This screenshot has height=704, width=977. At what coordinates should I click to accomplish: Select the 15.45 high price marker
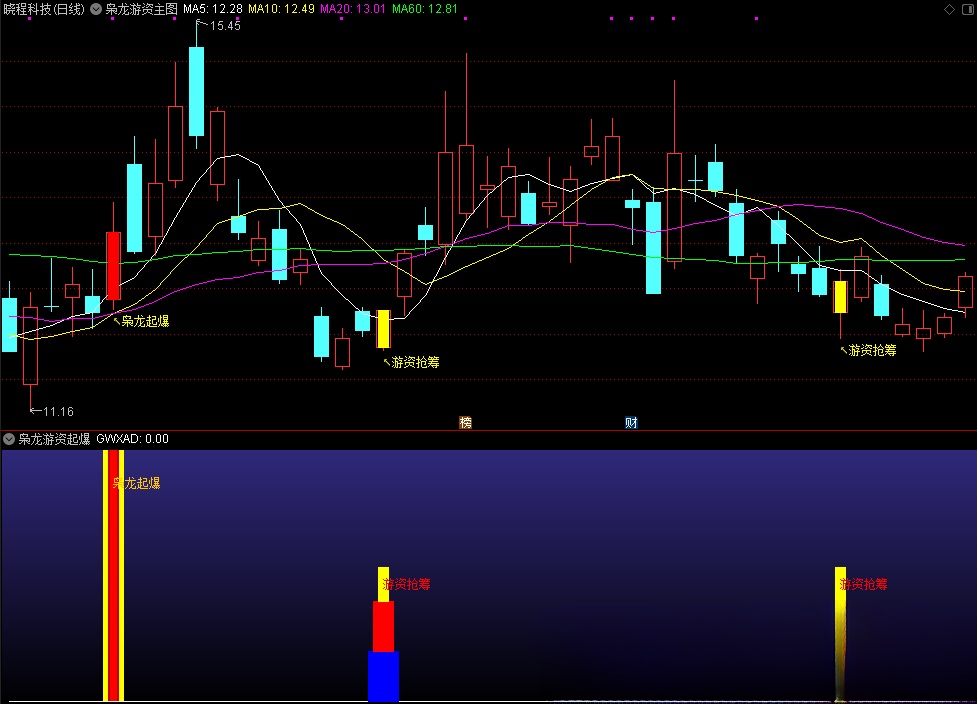coord(224,26)
